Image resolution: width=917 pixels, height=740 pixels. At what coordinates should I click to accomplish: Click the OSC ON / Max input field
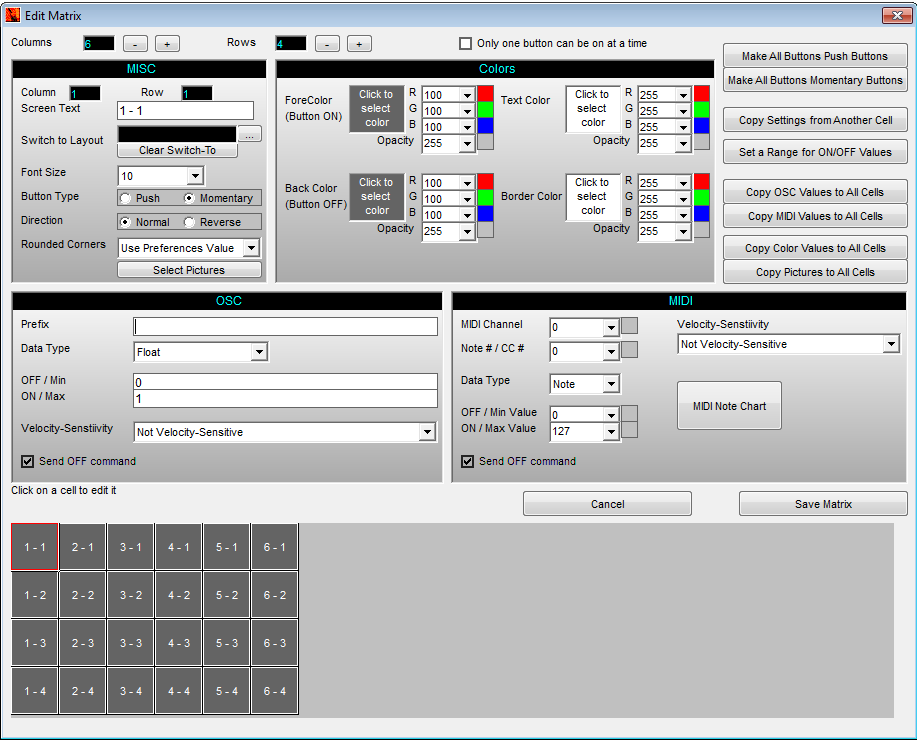(x=285, y=398)
